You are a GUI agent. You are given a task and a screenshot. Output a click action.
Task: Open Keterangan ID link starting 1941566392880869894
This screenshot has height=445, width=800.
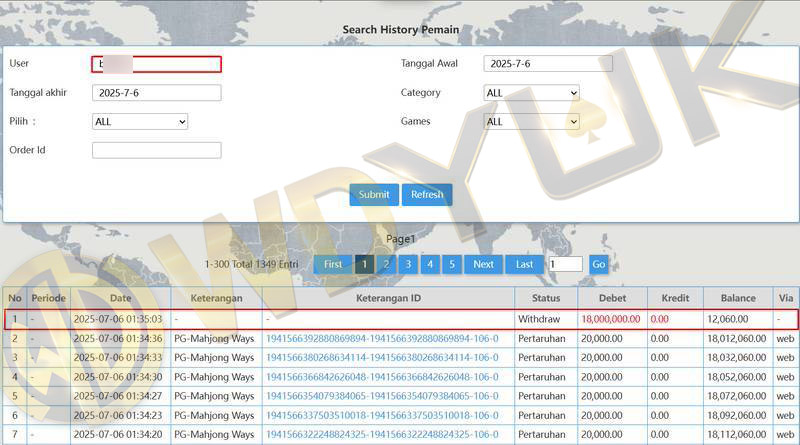[x=382, y=339]
